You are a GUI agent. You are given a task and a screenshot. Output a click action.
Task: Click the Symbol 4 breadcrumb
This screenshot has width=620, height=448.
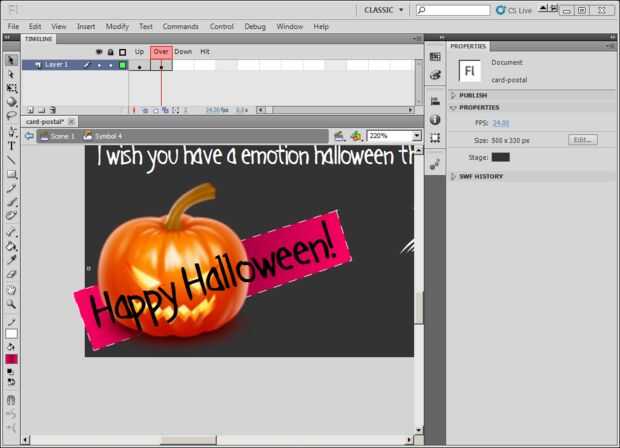click(x=103, y=136)
